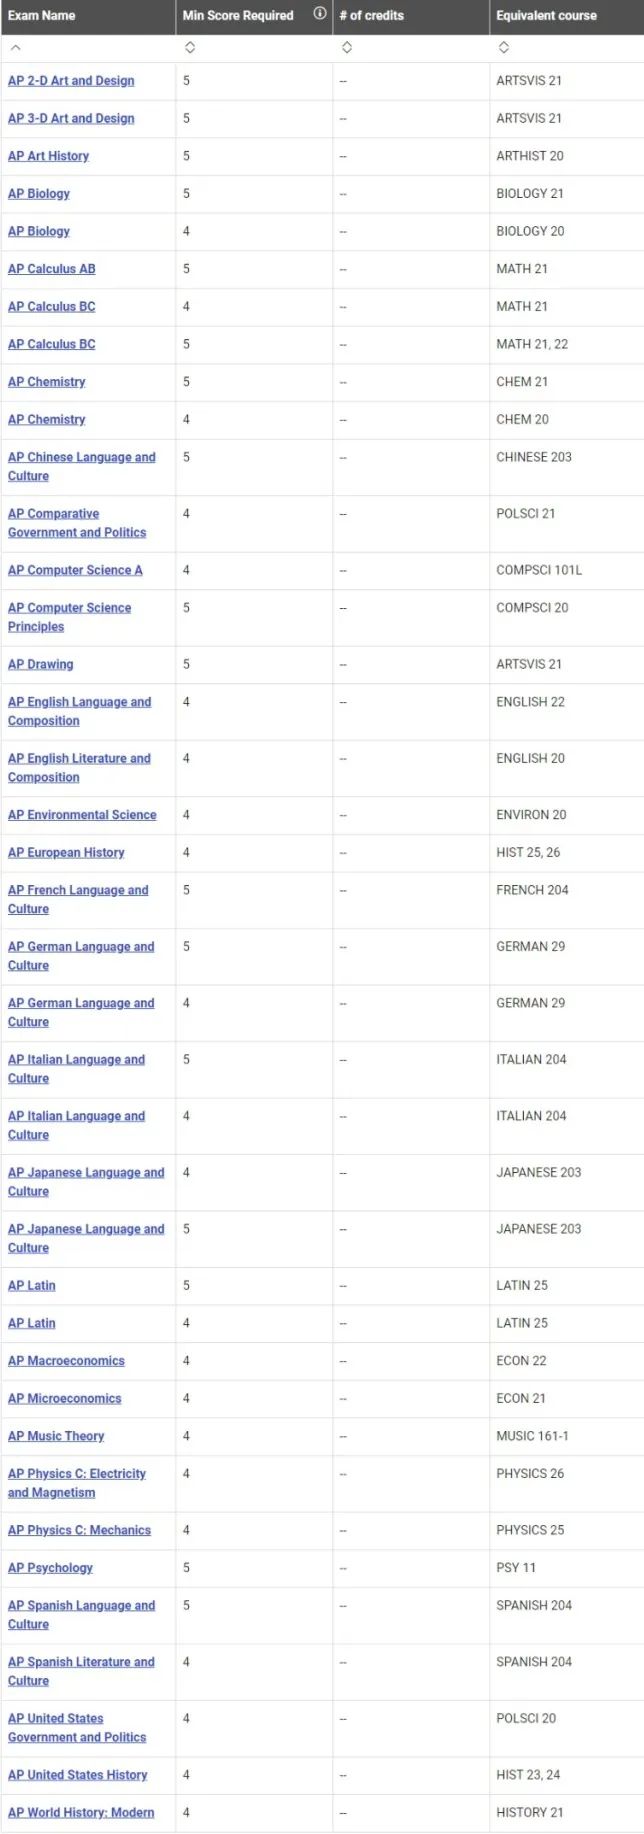644x1834 pixels.
Task: Open the AP Computer Science A link
Action: pos(75,570)
